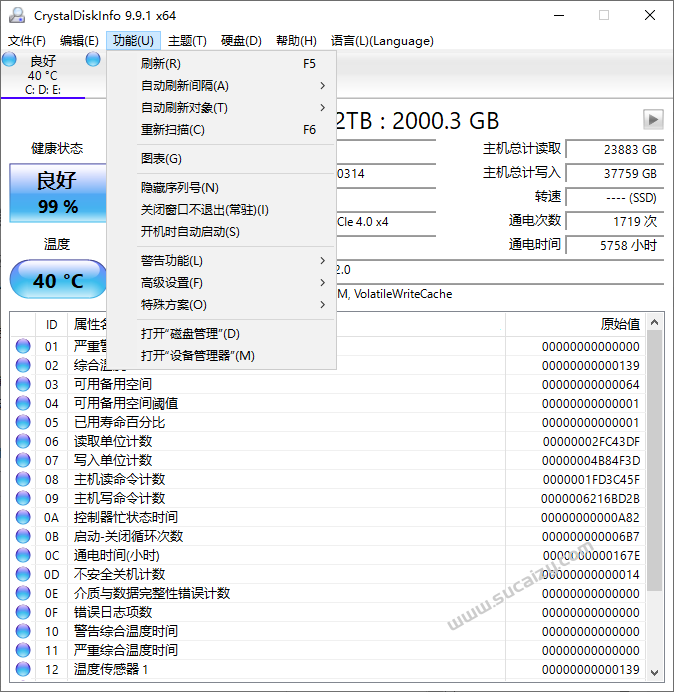Open the 主题(T) menu
This screenshot has height=692, width=674.
187,41
